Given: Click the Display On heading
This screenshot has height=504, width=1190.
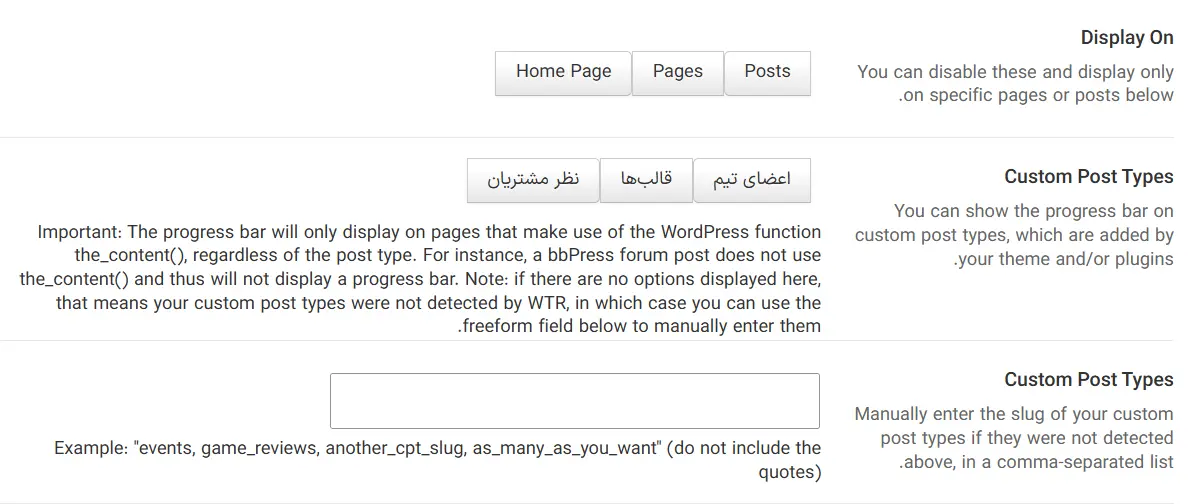Looking at the screenshot, I should 1127,38.
